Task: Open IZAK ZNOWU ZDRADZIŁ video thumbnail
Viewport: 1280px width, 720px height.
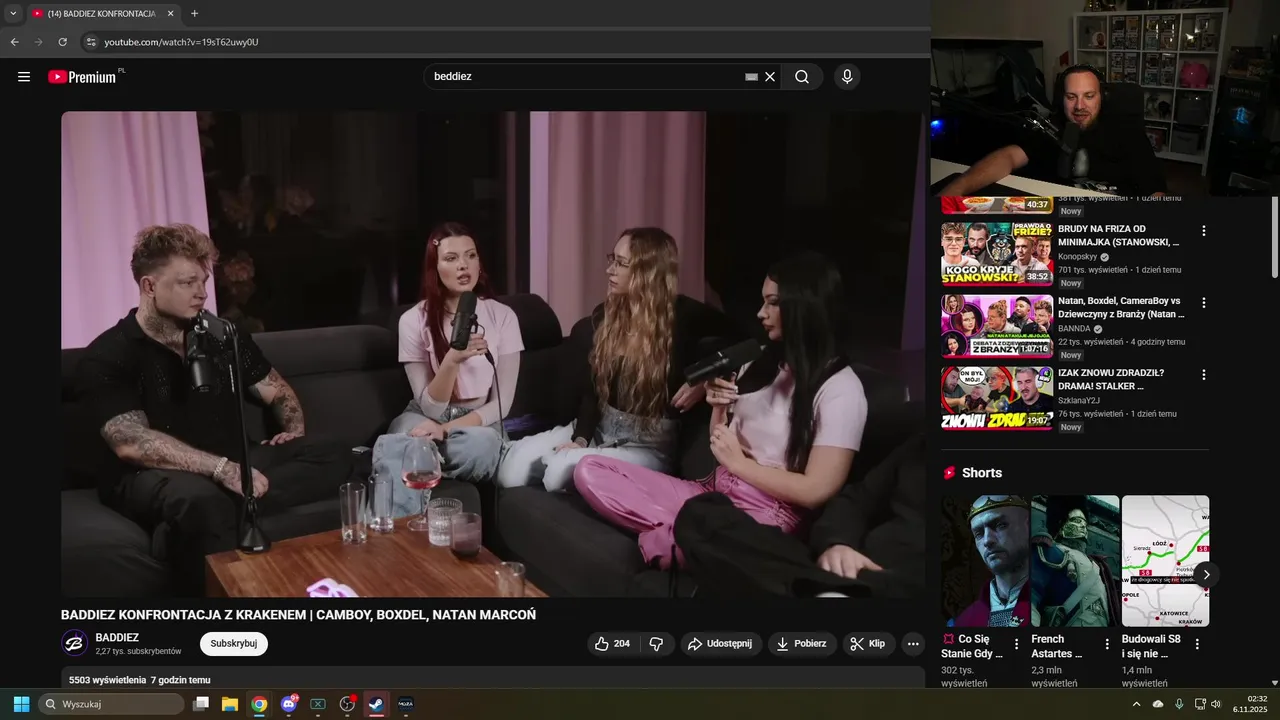Action: click(x=996, y=398)
